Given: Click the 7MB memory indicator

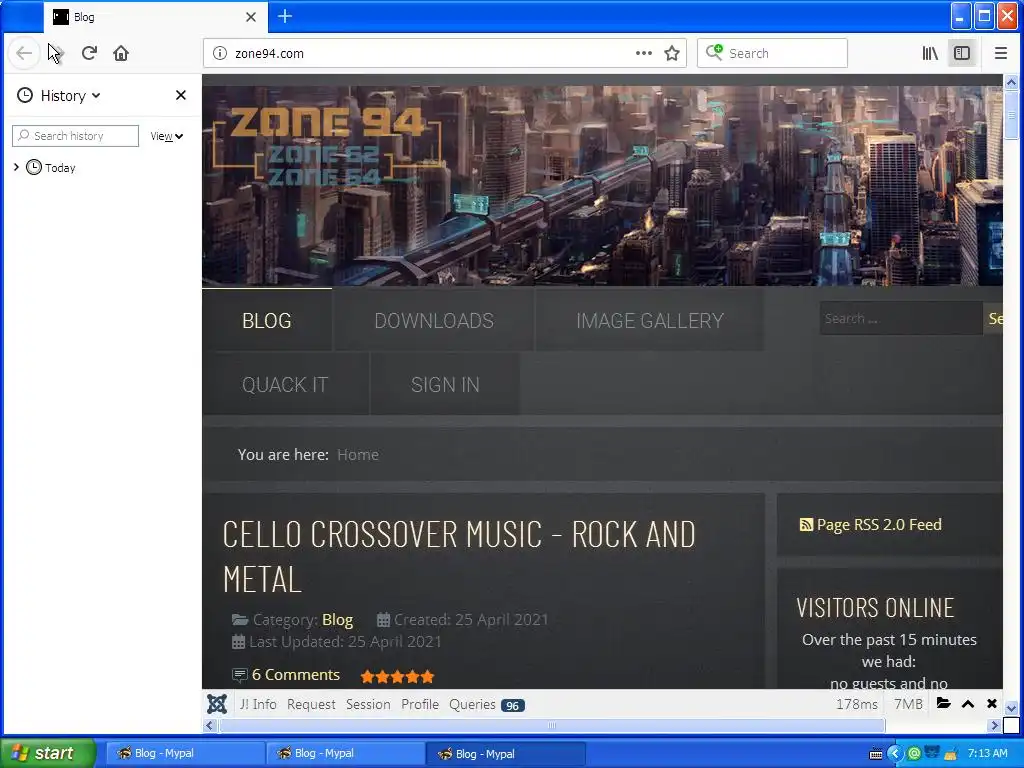Looking at the screenshot, I should click(x=908, y=704).
